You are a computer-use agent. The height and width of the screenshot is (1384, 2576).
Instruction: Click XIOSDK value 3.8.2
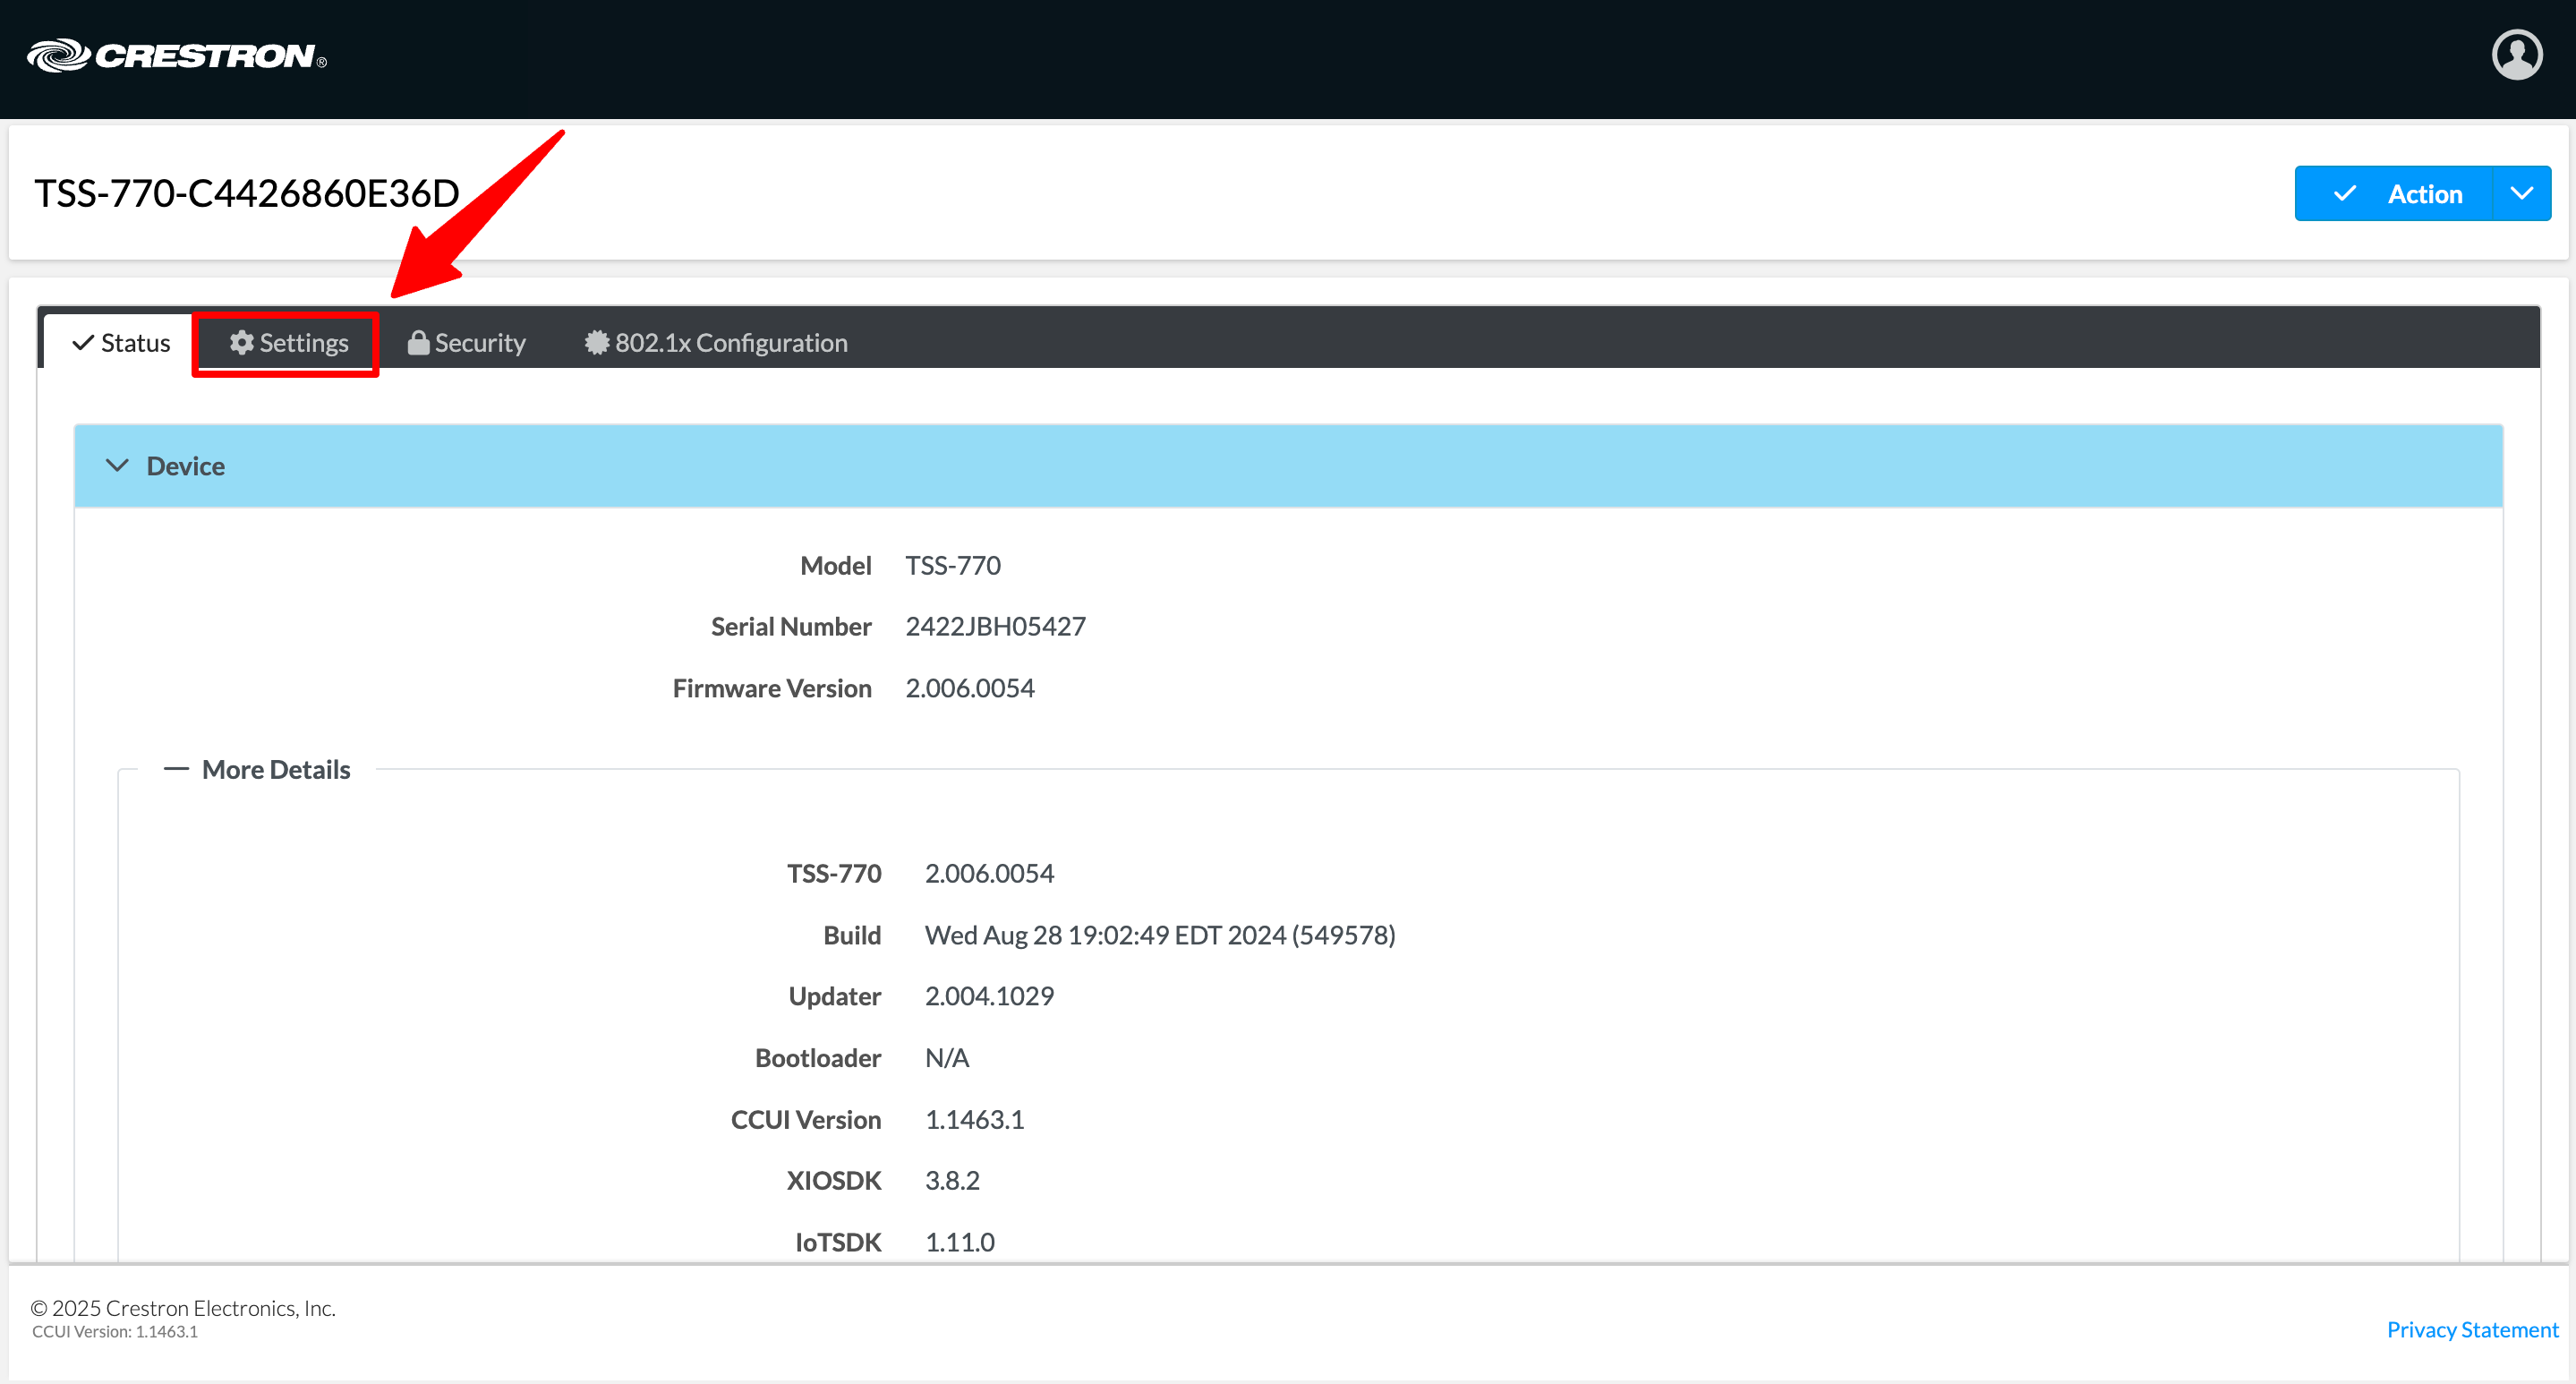[952, 1181]
